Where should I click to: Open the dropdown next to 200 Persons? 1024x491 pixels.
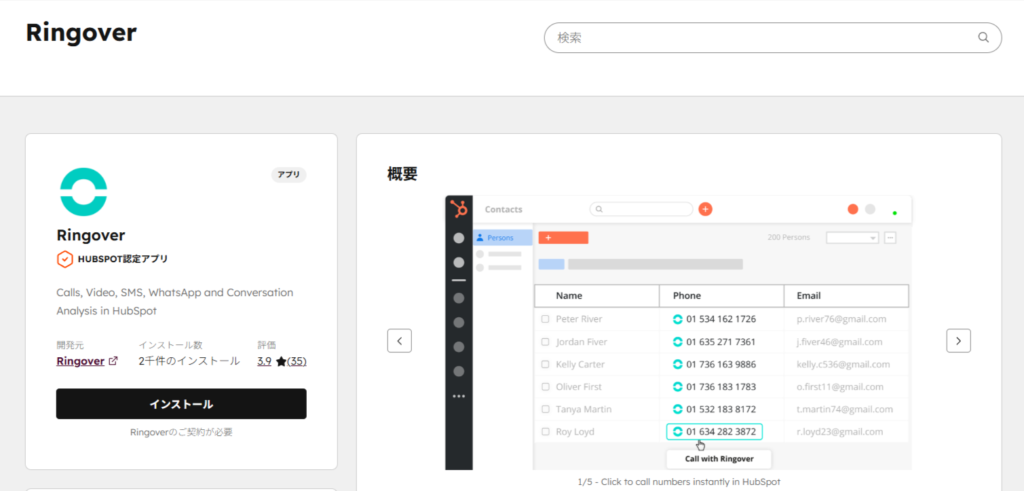coord(852,238)
